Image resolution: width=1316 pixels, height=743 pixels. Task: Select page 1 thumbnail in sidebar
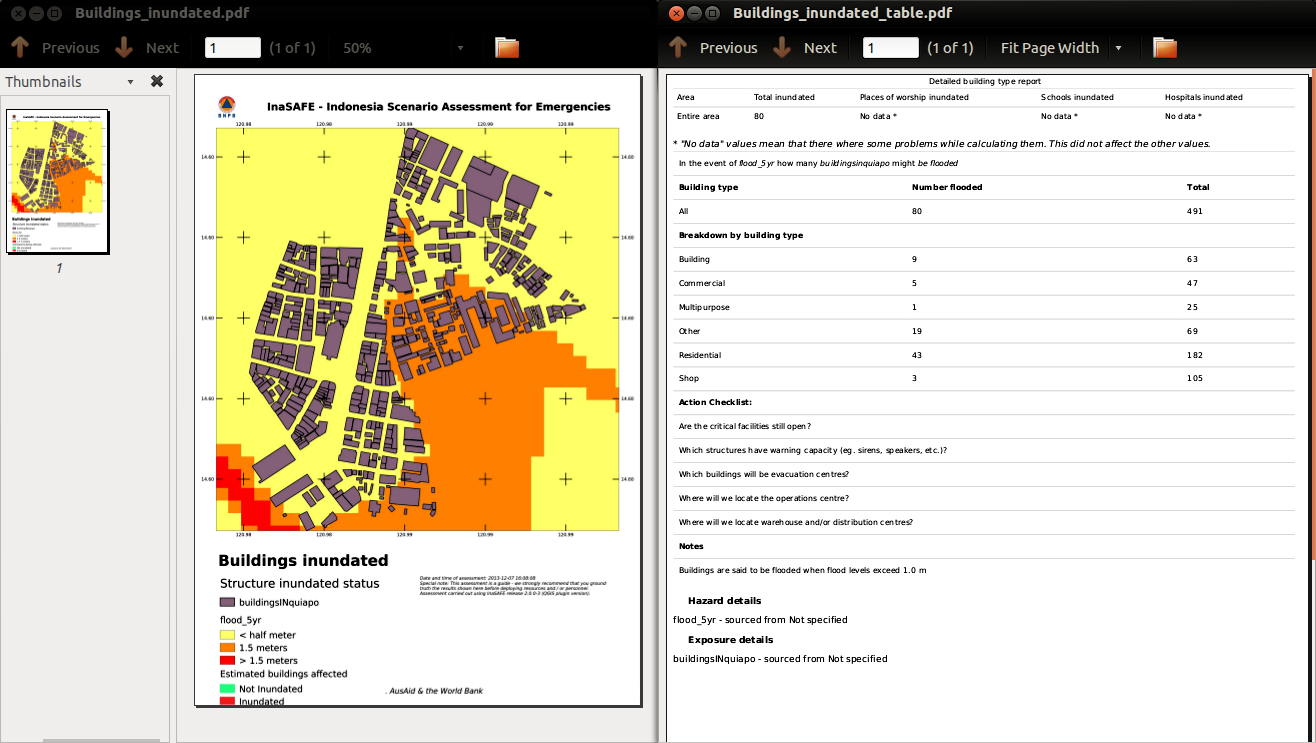coord(58,181)
